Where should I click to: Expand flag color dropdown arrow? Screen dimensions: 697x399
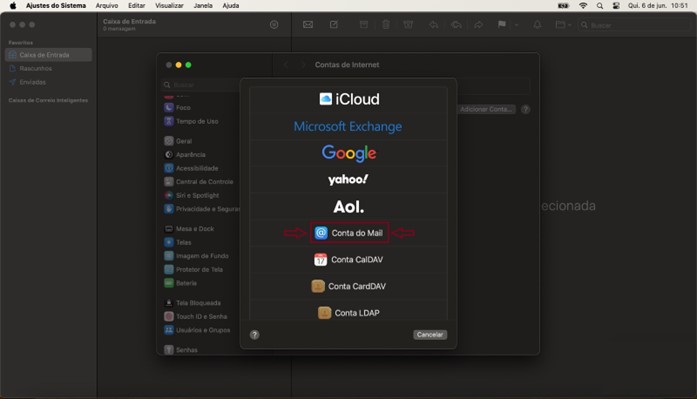[517, 25]
